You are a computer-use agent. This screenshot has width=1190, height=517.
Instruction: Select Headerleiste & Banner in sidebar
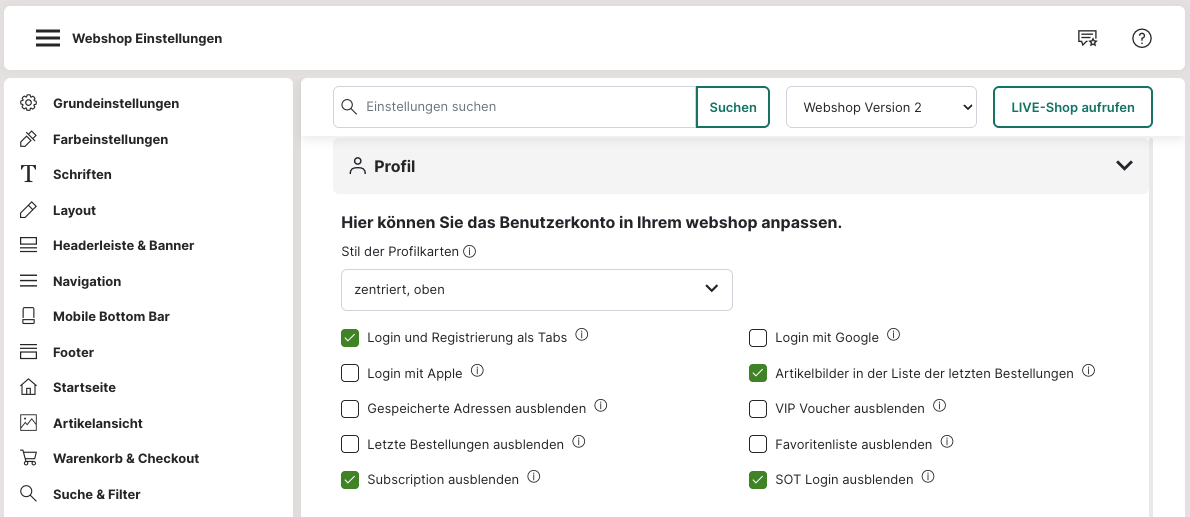click(123, 245)
